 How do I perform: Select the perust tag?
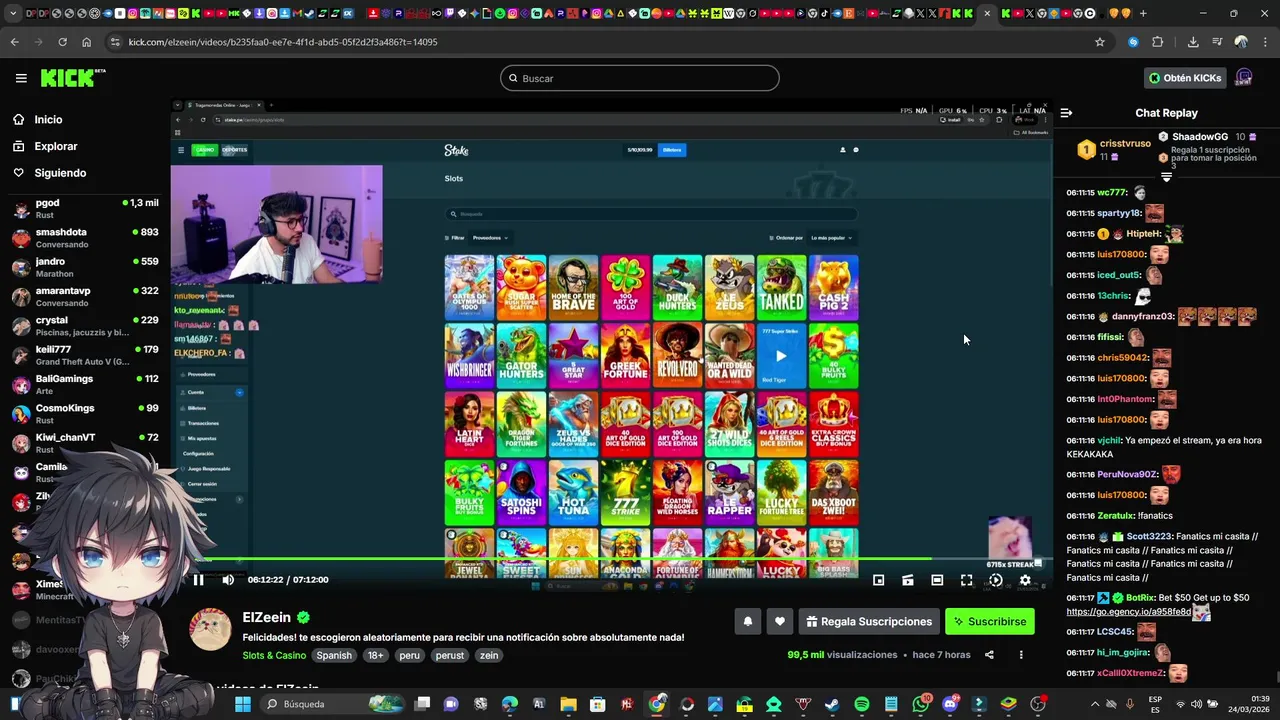coord(449,655)
